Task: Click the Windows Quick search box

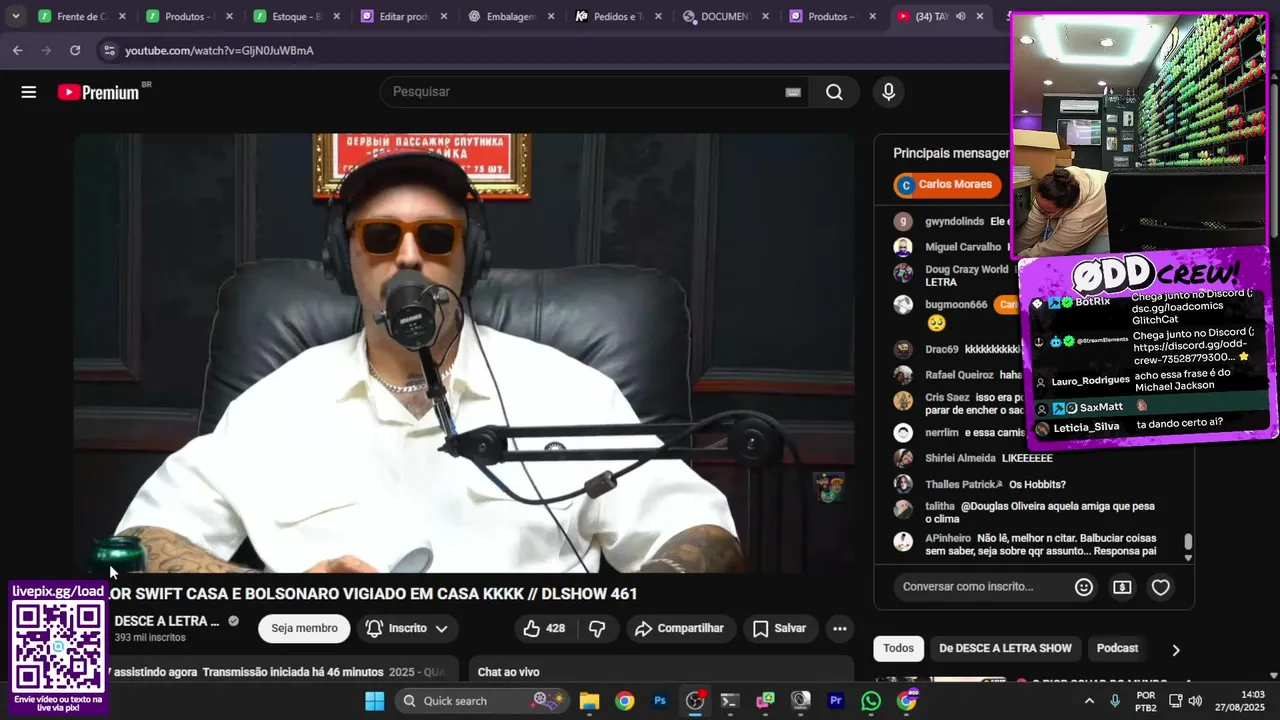Action: (482, 701)
